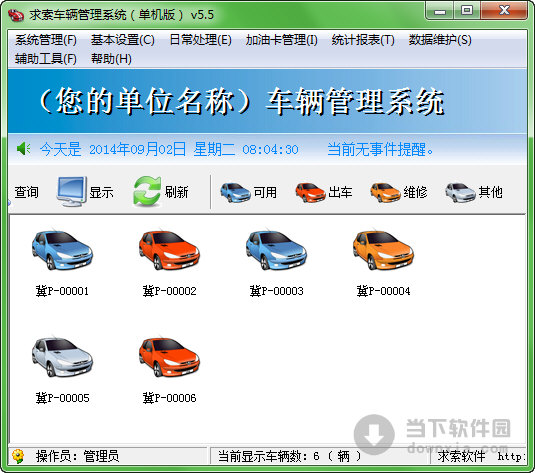Image resolution: width=535 pixels, height=473 pixels.
Task: Click the clock time 08:04:30
Action: pos(271,149)
